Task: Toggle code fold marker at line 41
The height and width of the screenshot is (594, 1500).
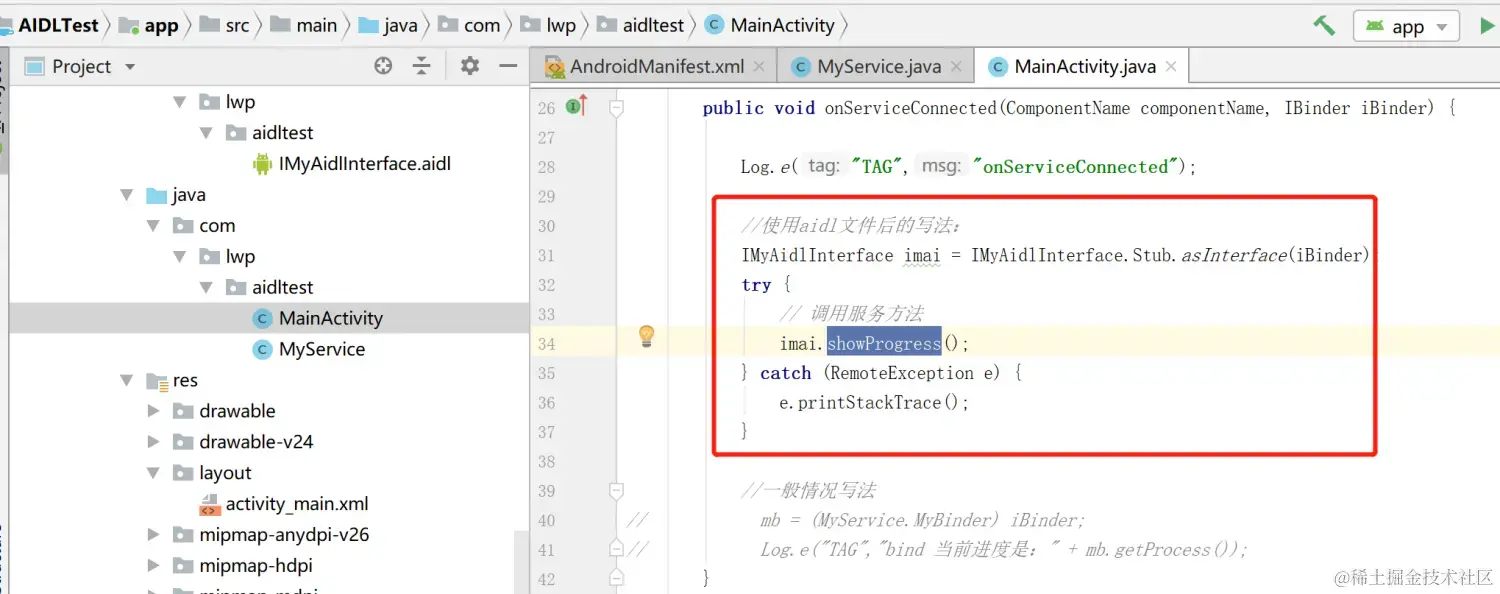Action: (617, 549)
